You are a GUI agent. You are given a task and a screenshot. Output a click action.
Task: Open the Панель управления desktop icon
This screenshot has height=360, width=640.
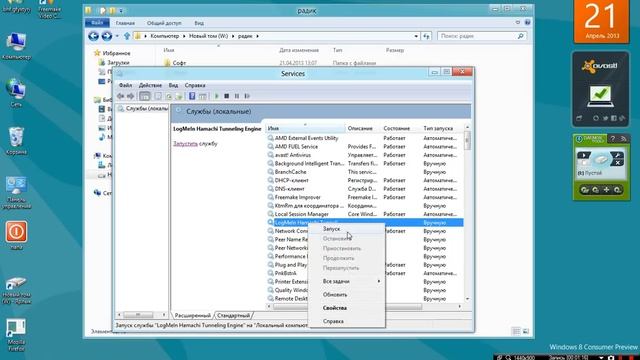(x=16, y=193)
